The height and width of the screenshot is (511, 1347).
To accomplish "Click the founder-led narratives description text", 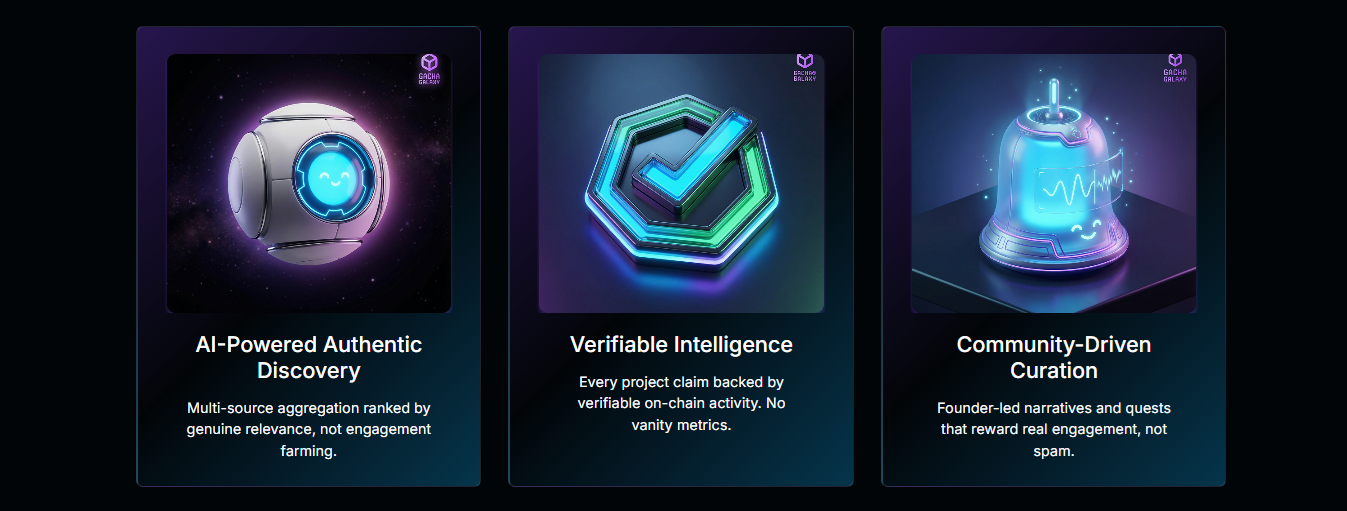I will [1053, 429].
